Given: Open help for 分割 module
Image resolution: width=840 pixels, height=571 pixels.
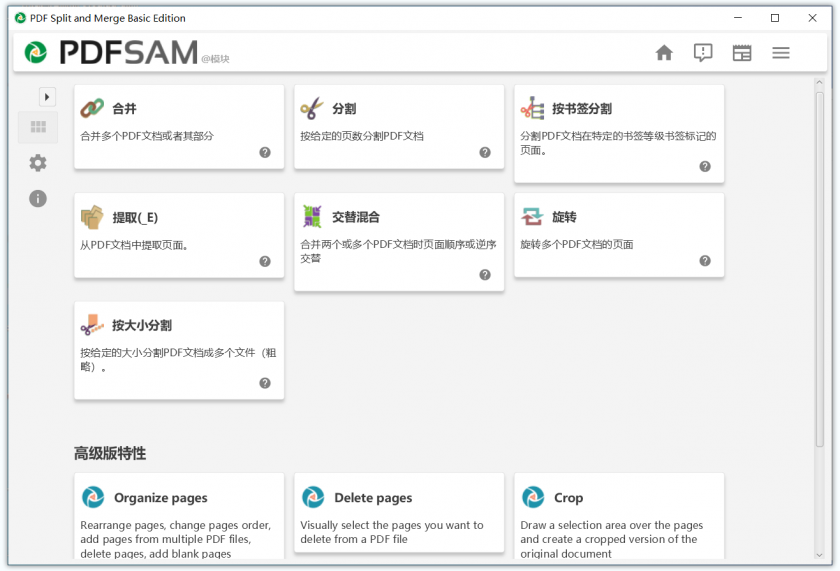Looking at the screenshot, I should pyautogui.click(x=485, y=153).
